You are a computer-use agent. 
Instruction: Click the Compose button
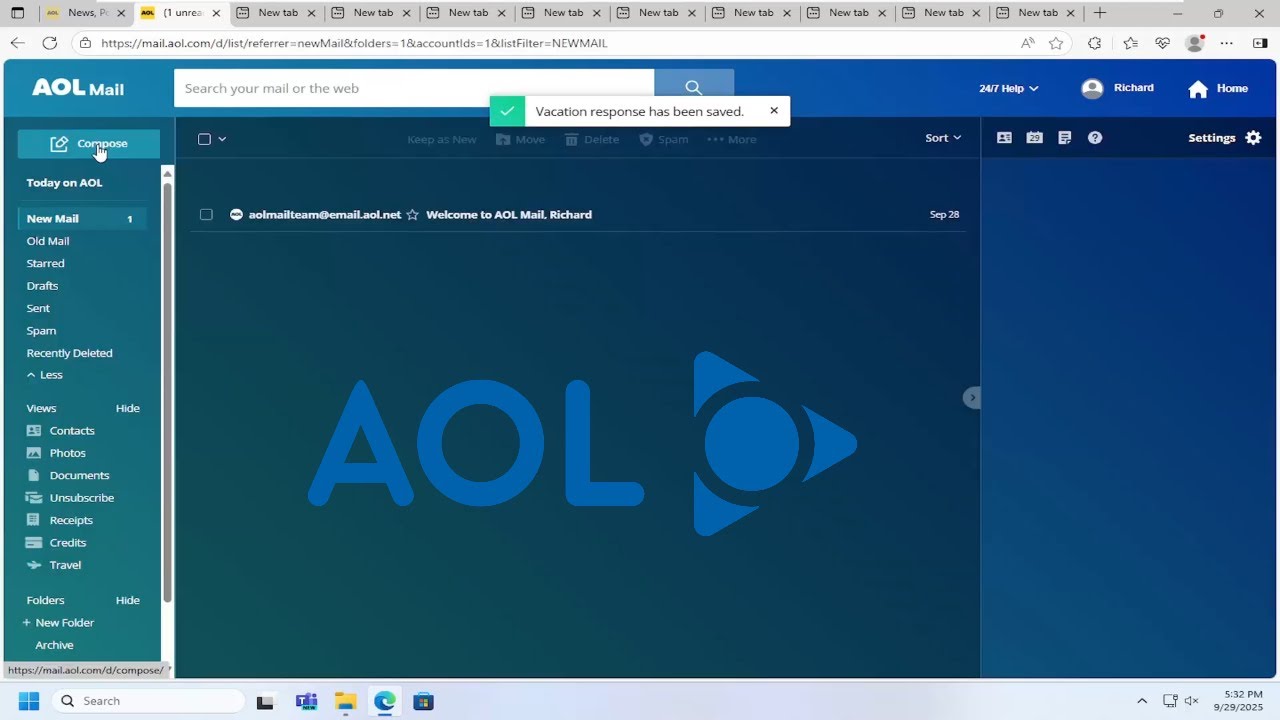[89, 144]
